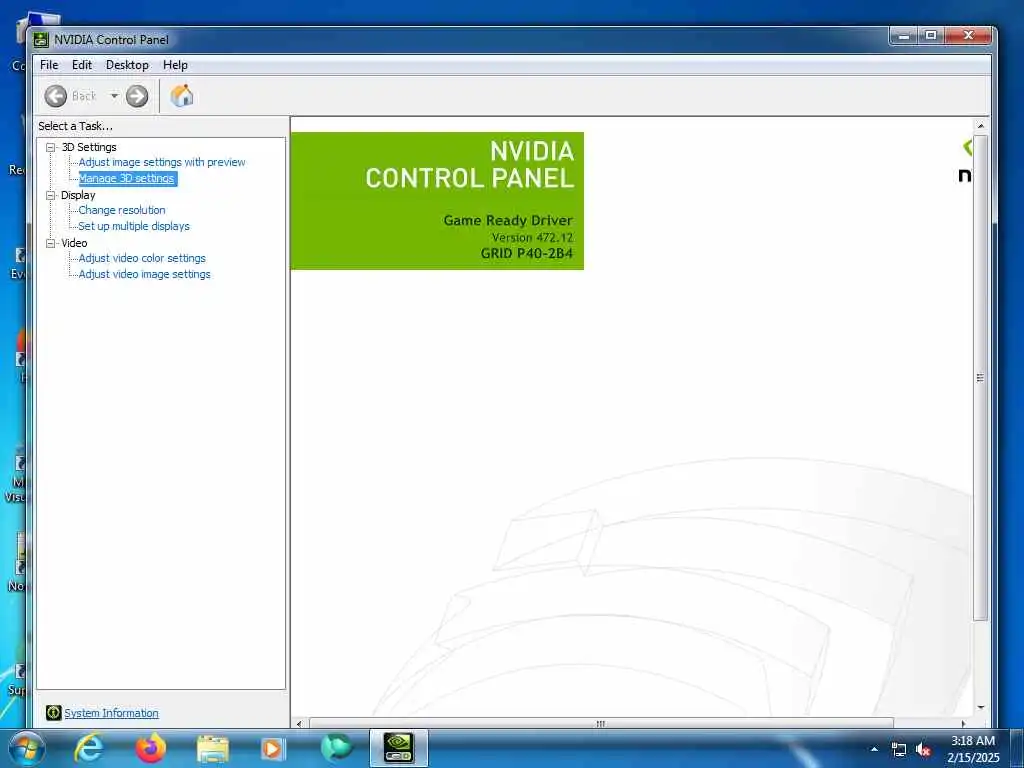The width and height of the screenshot is (1024, 768).
Task: Minimize the NVIDIA Control Panel window
Action: point(904,35)
